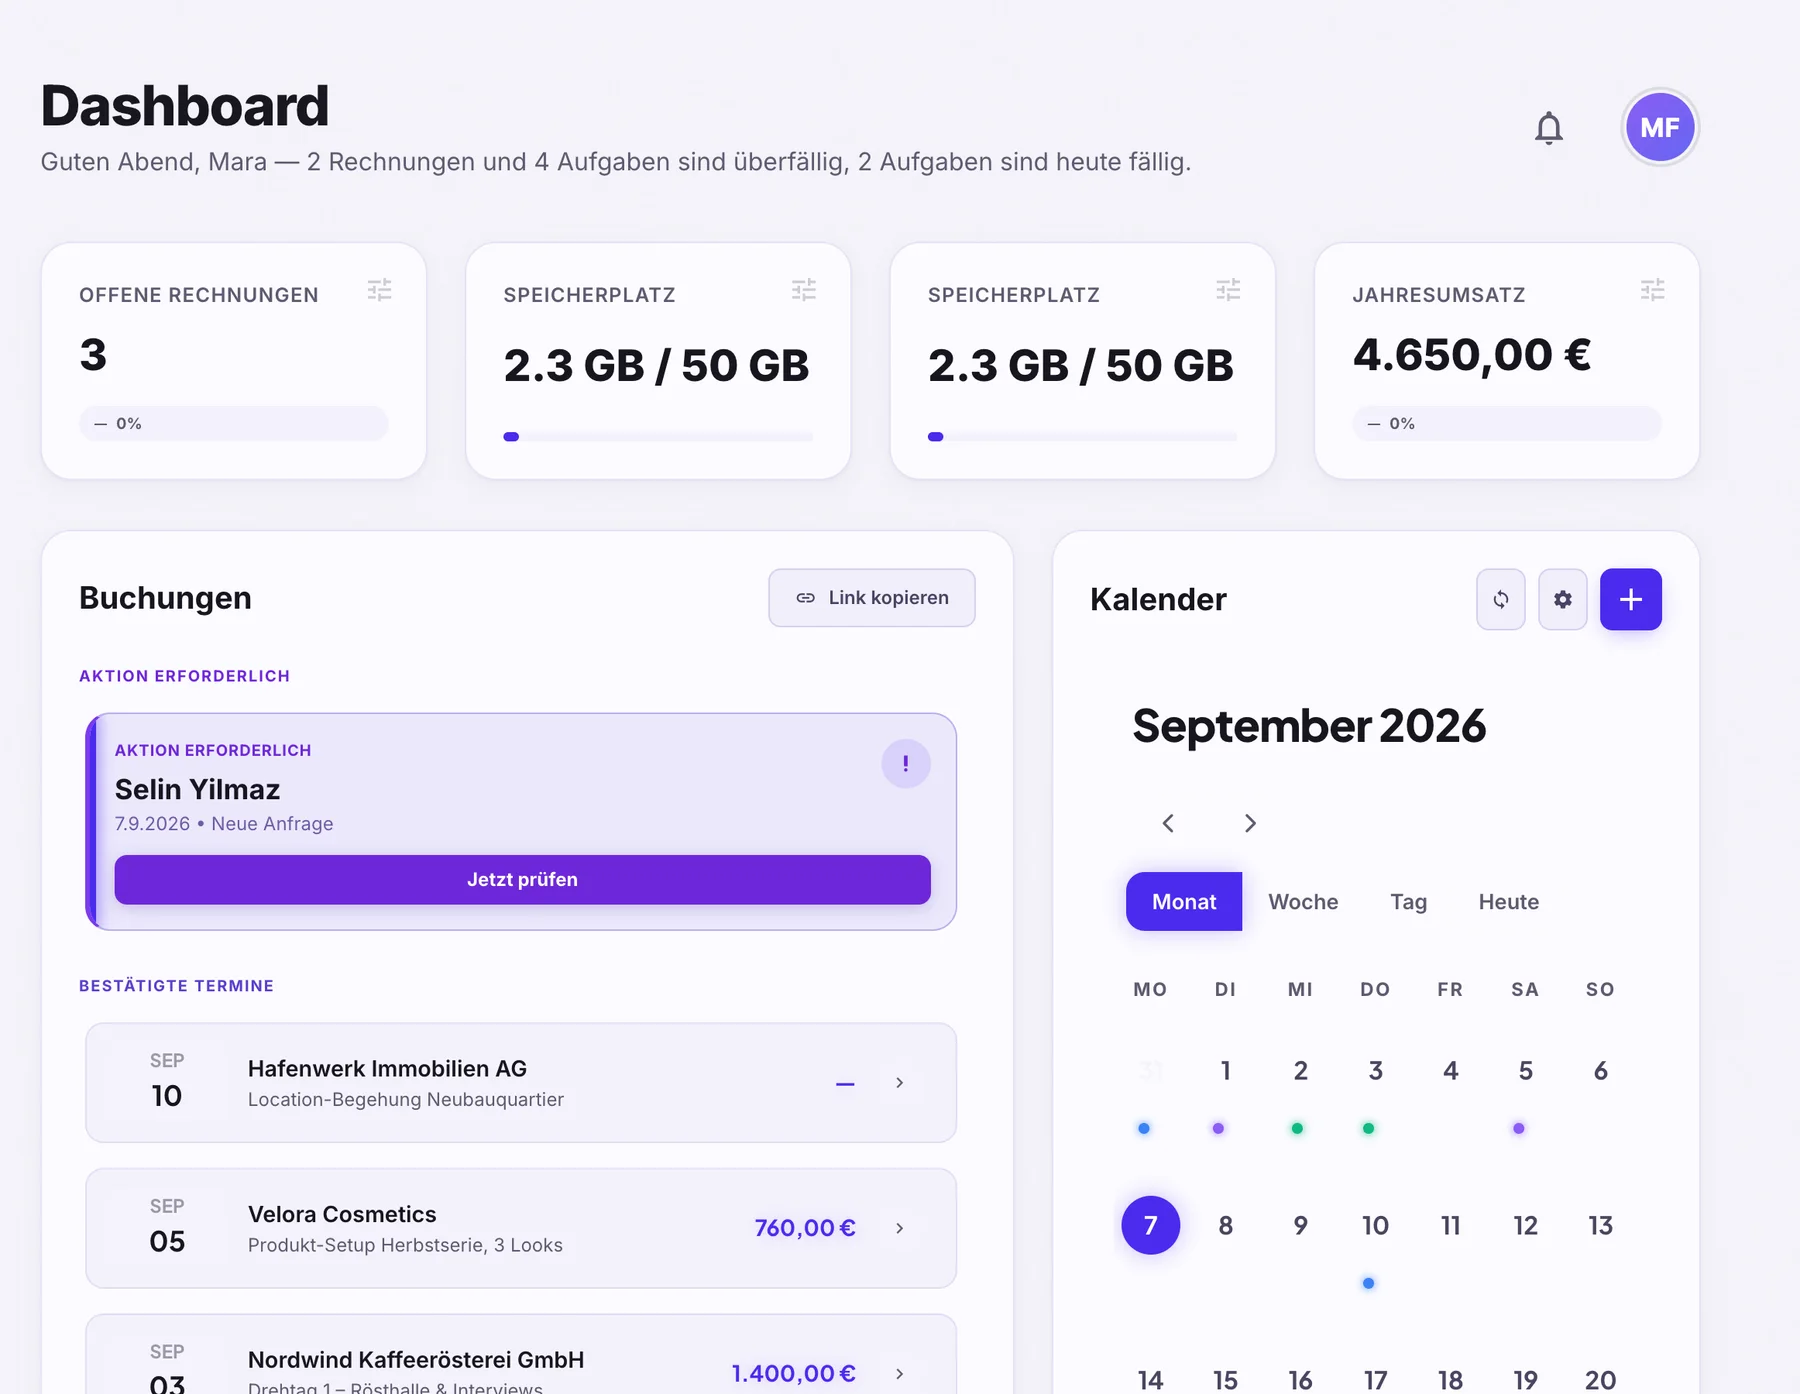The image size is (1800, 1394).
Task: Expand Nordwind Kaffeerösterei GmbH booking chevron
Action: [x=900, y=1374]
